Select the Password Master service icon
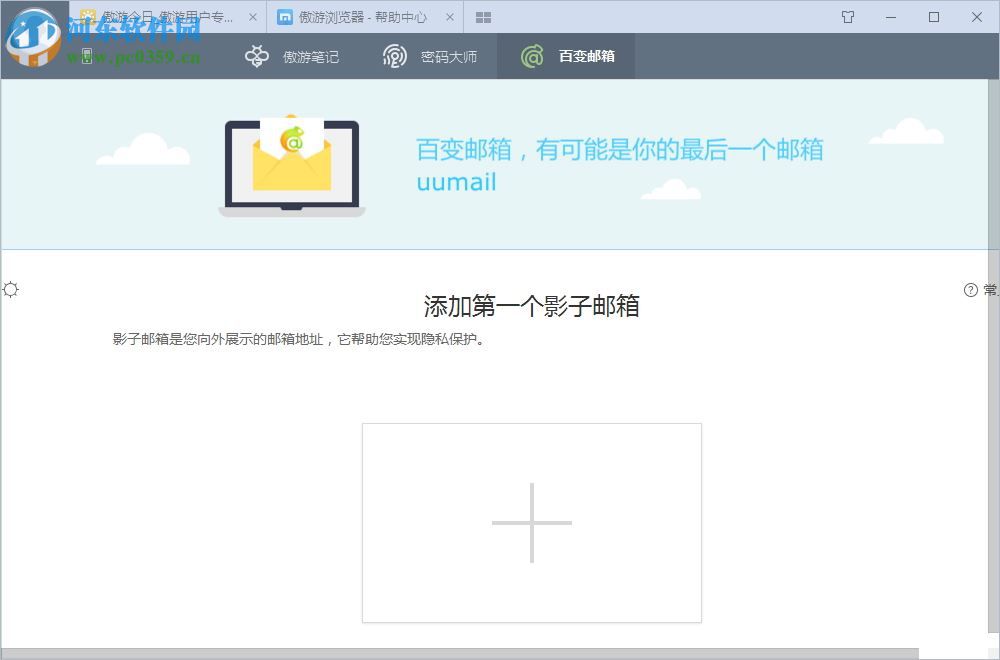Image resolution: width=1000 pixels, height=660 pixels. (396, 56)
